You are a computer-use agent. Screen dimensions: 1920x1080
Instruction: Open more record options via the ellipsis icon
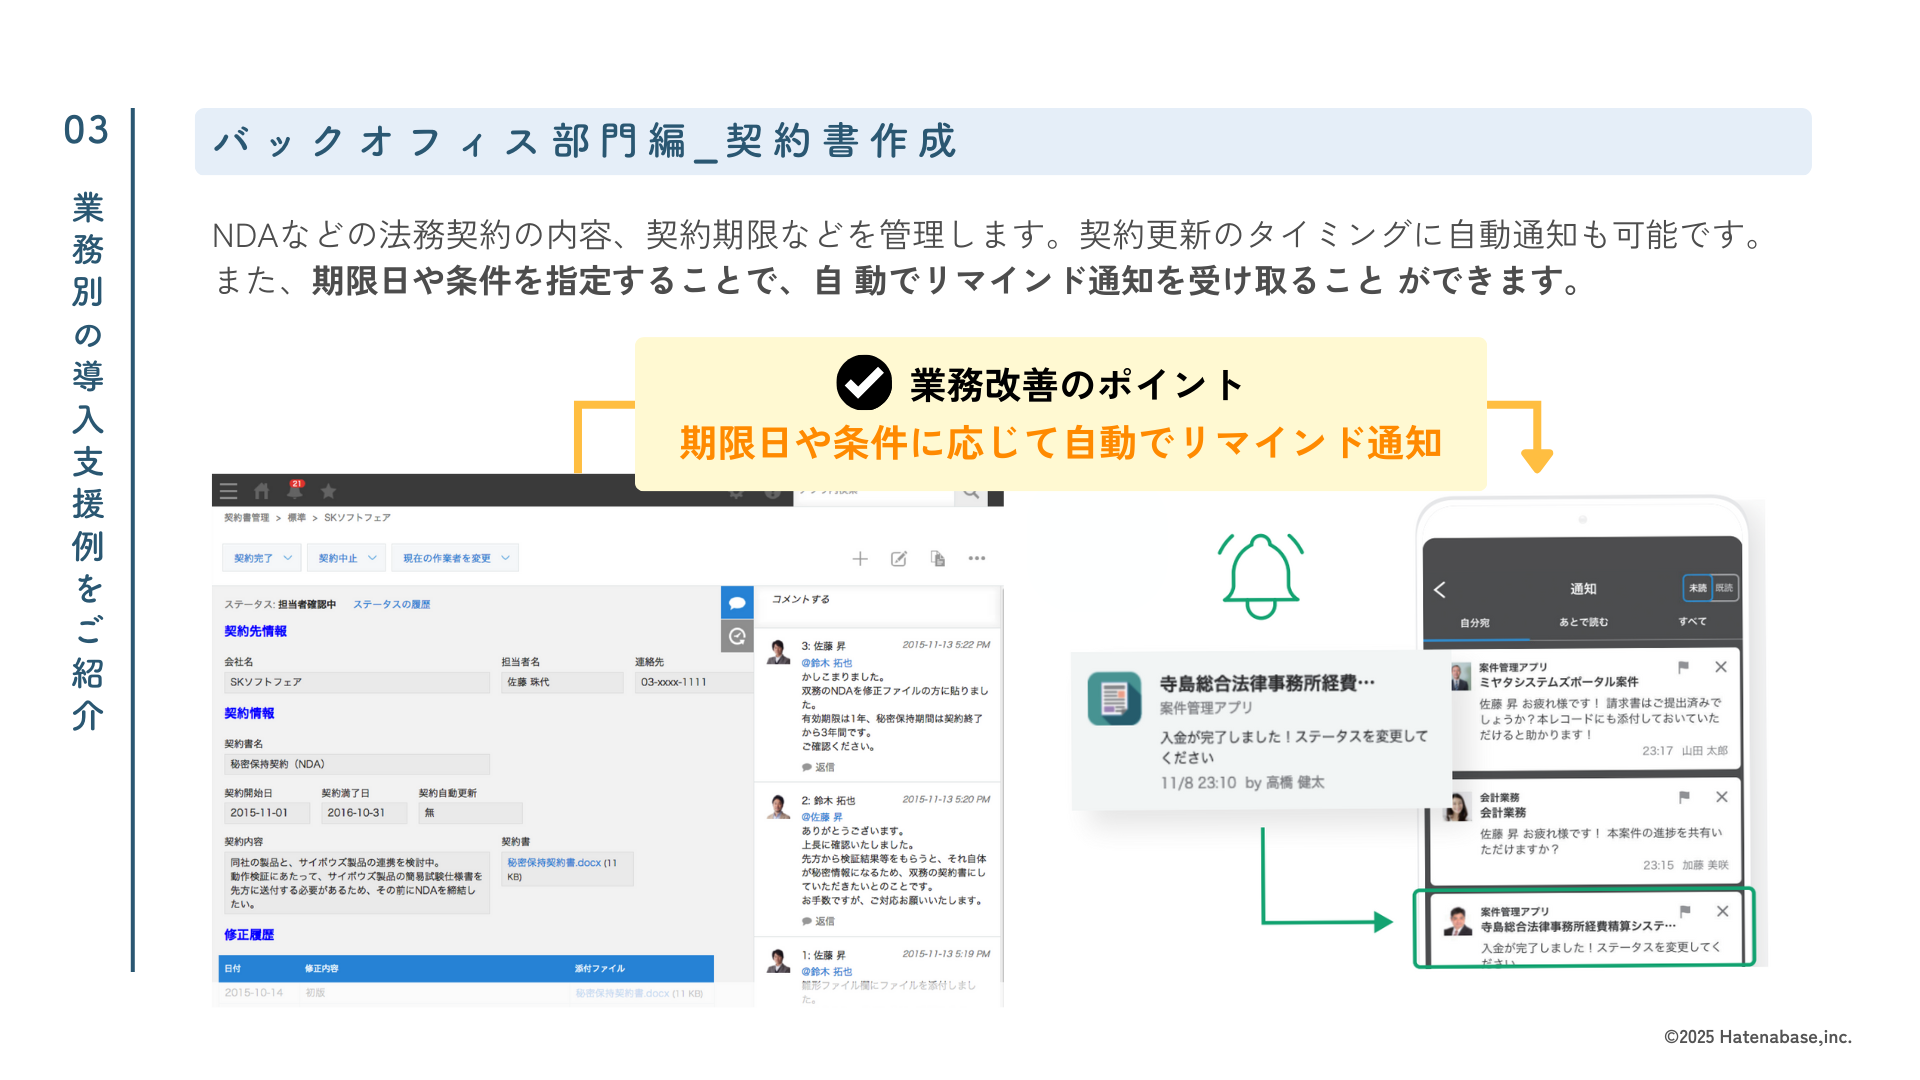click(x=976, y=558)
